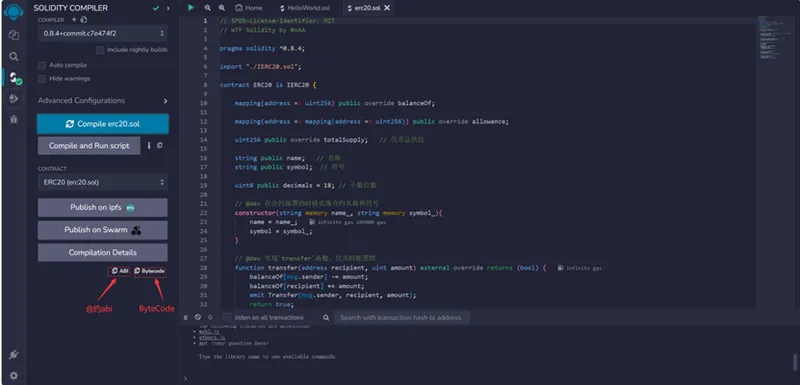Enable Include nightly builds checkbox
Image resolution: width=800 pixels, height=385 pixels.
pos(100,50)
